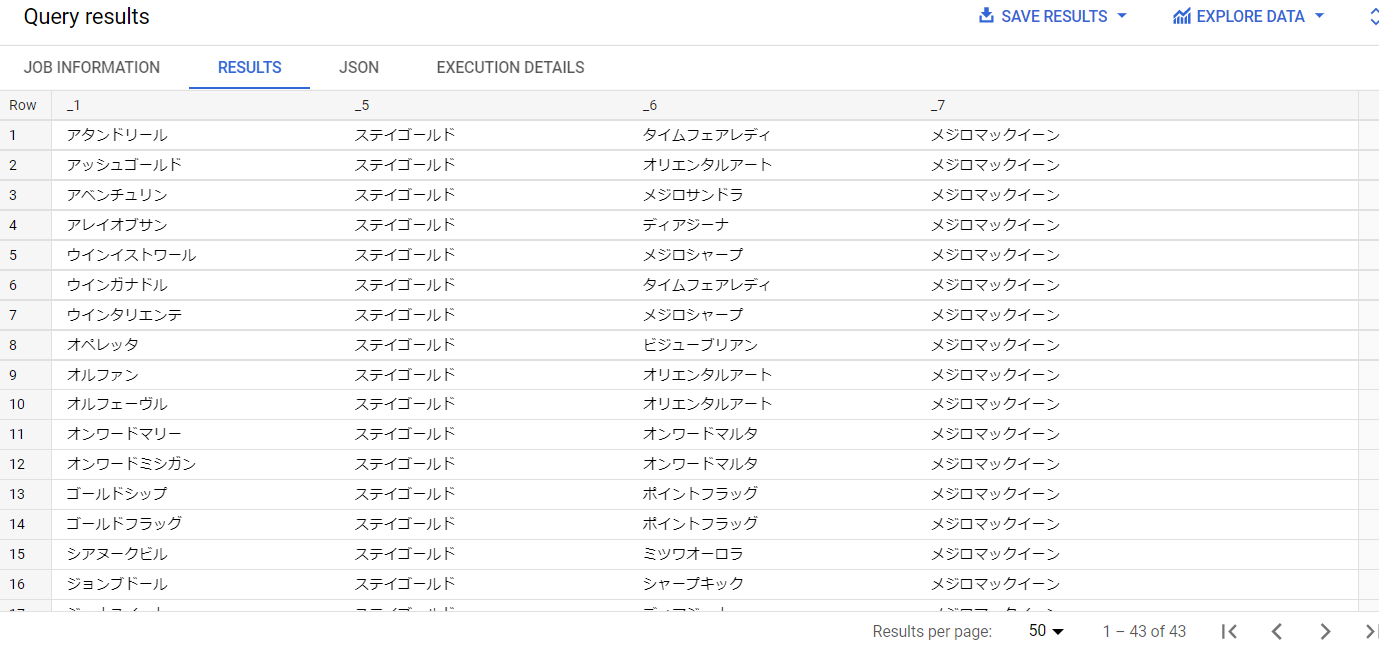Switch to the Job Information tab
This screenshot has height=647, width=1379.
click(x=92, y=68)
